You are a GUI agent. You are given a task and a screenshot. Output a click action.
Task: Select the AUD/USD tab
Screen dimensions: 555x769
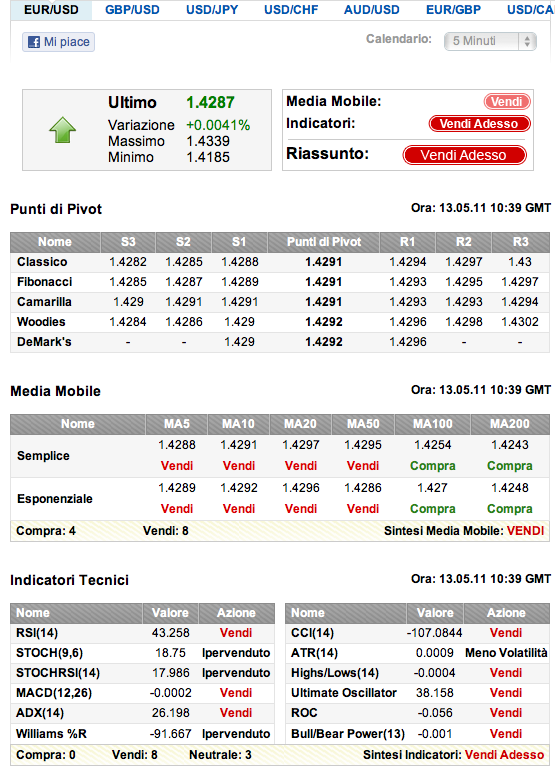[372, 10]
